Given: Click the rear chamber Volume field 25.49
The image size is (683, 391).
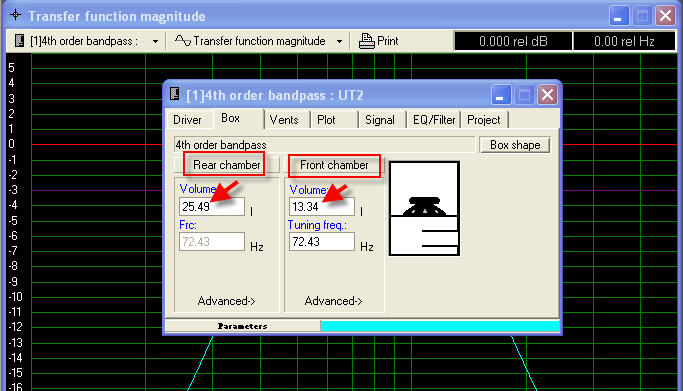Looking at the screenshot, I should click(212, 206).
